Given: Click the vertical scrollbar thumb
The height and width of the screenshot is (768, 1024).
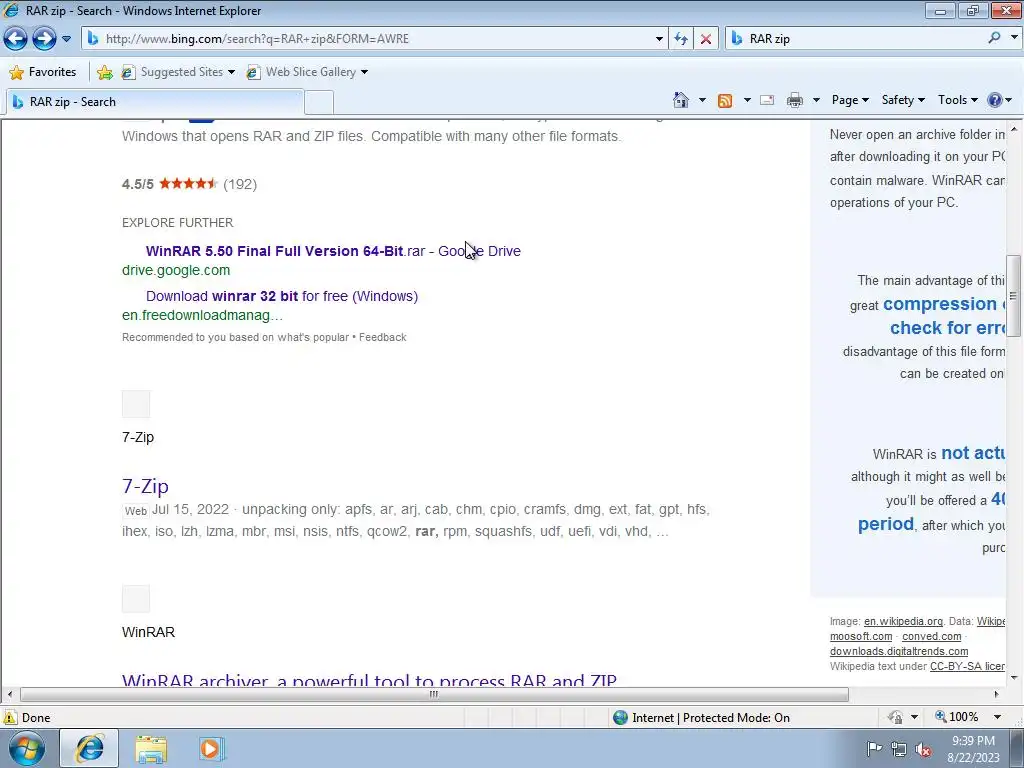Looking at the screenshot, I should tap(1014, 295).
